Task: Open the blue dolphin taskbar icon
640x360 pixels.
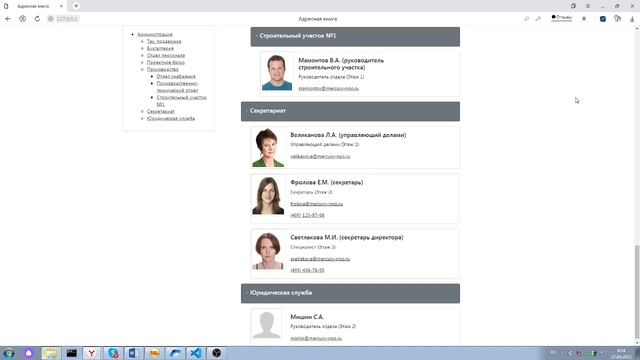Action: [x=175, y=353]
